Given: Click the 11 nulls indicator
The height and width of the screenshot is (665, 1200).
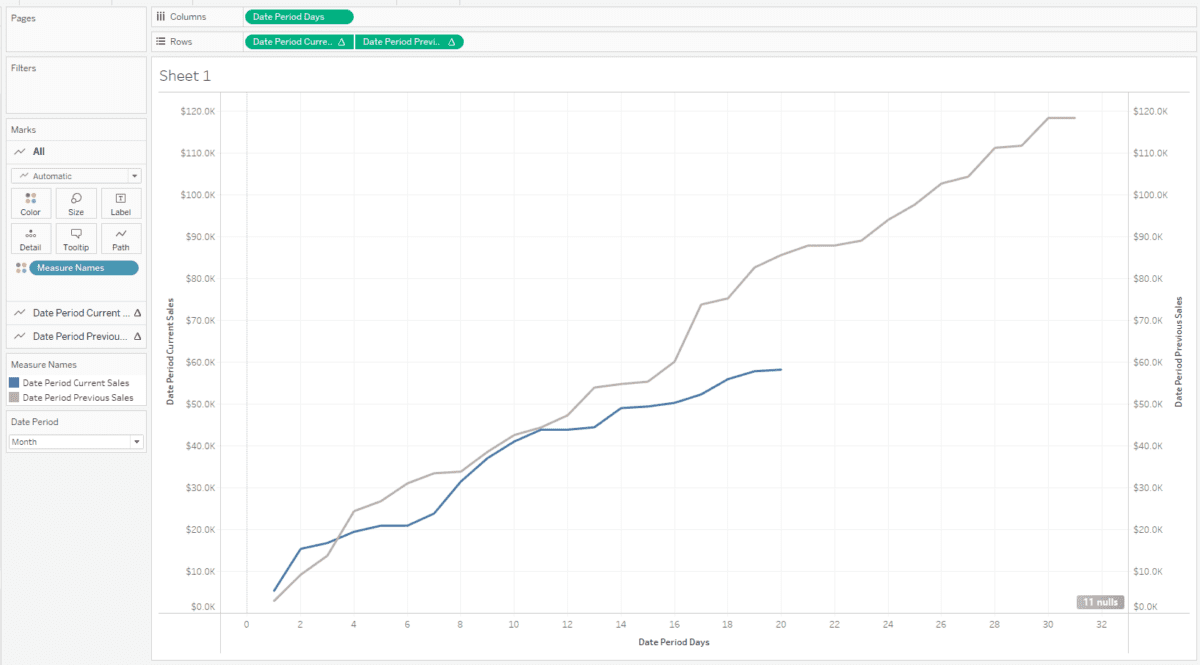Looking at the screenshot, I should pyautogui.click(x=1100, y=602).
